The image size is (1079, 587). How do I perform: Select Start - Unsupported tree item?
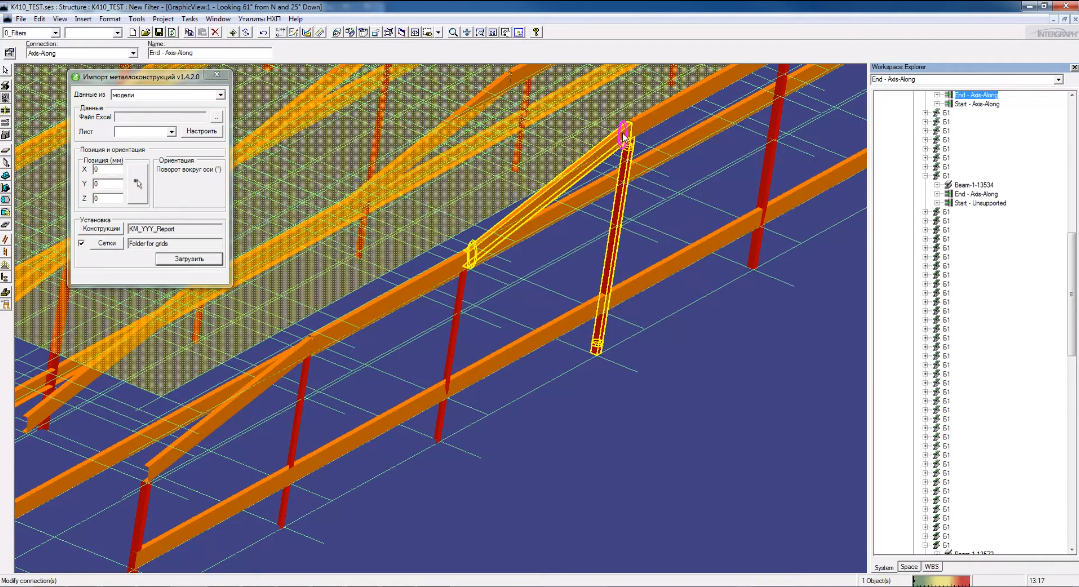coord(980,203)
